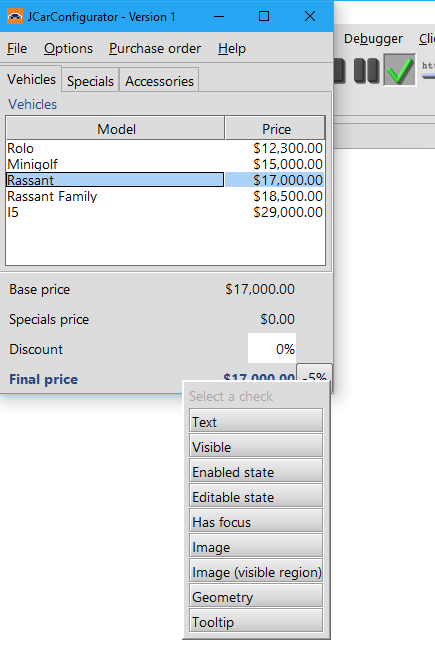Choose the Image (visible region) check
This screenshot has width=435, height=670.
[x=256, y=571]
